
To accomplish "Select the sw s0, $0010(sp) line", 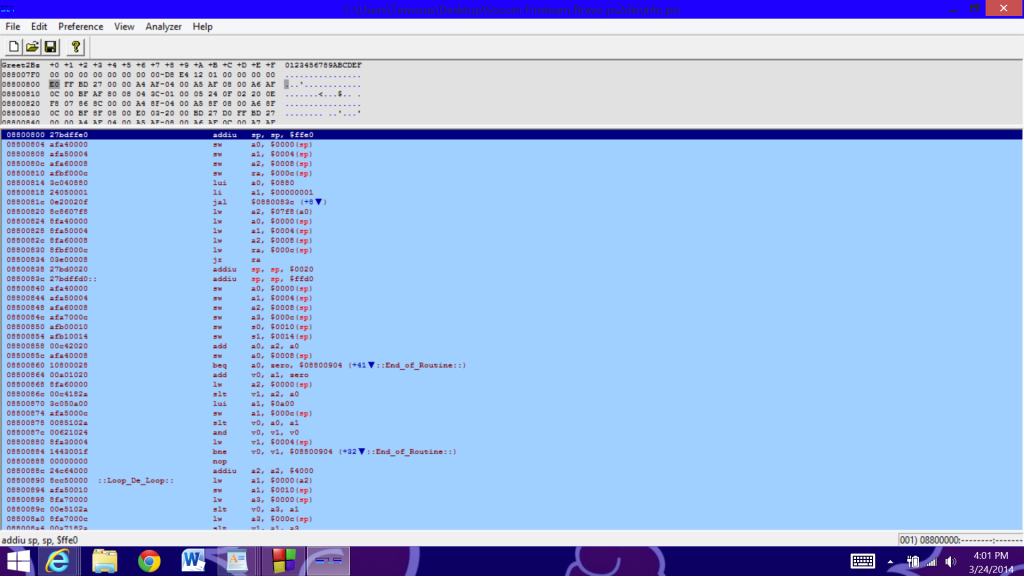I will tap(511, 327).
